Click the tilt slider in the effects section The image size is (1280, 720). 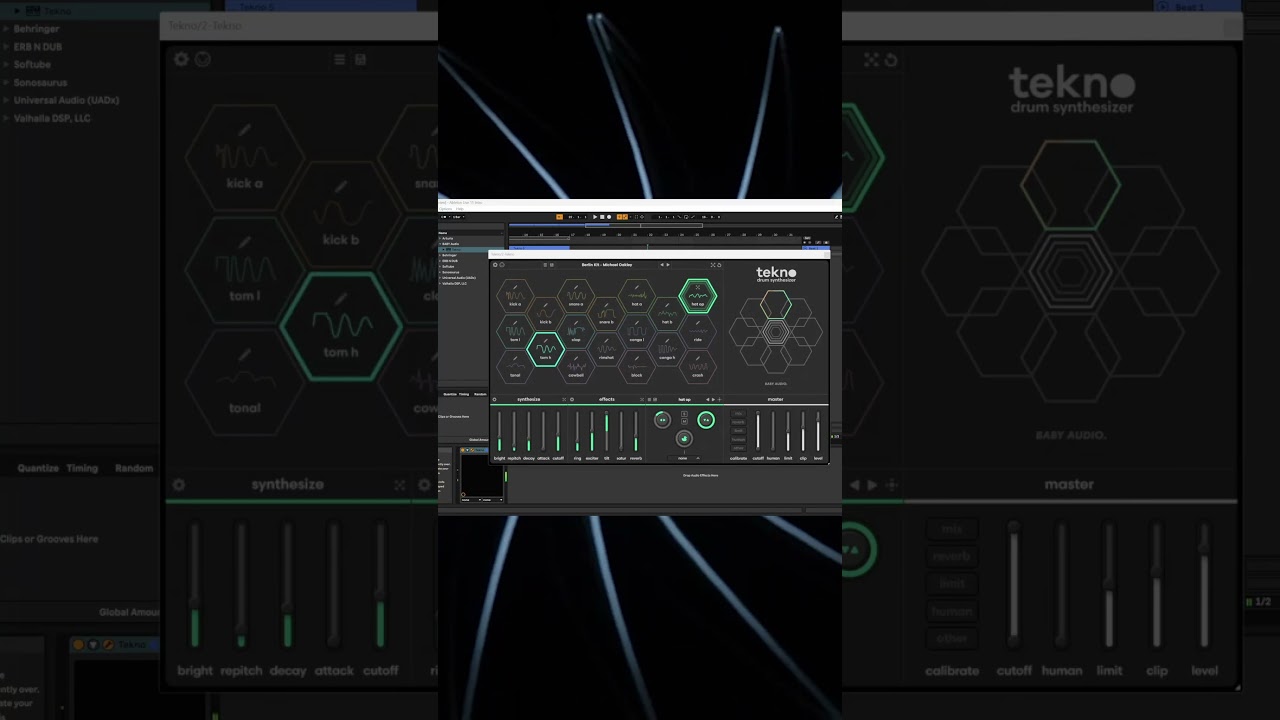[x=606, y=431]
